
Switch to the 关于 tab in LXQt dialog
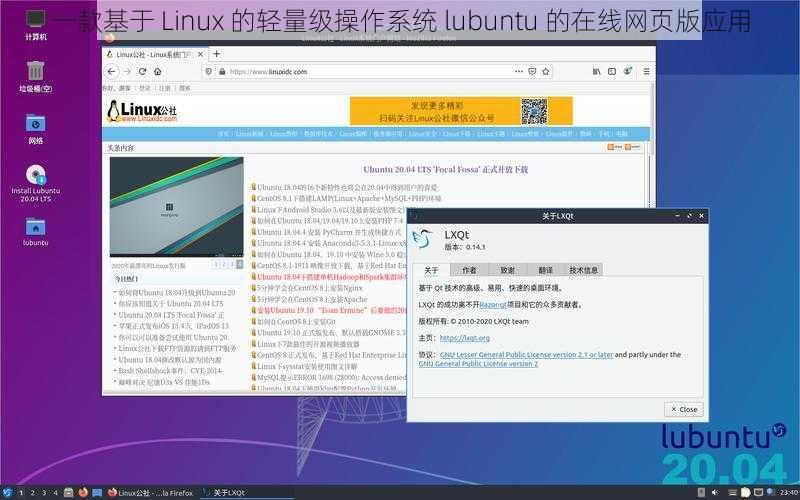[x=431, y=270]
